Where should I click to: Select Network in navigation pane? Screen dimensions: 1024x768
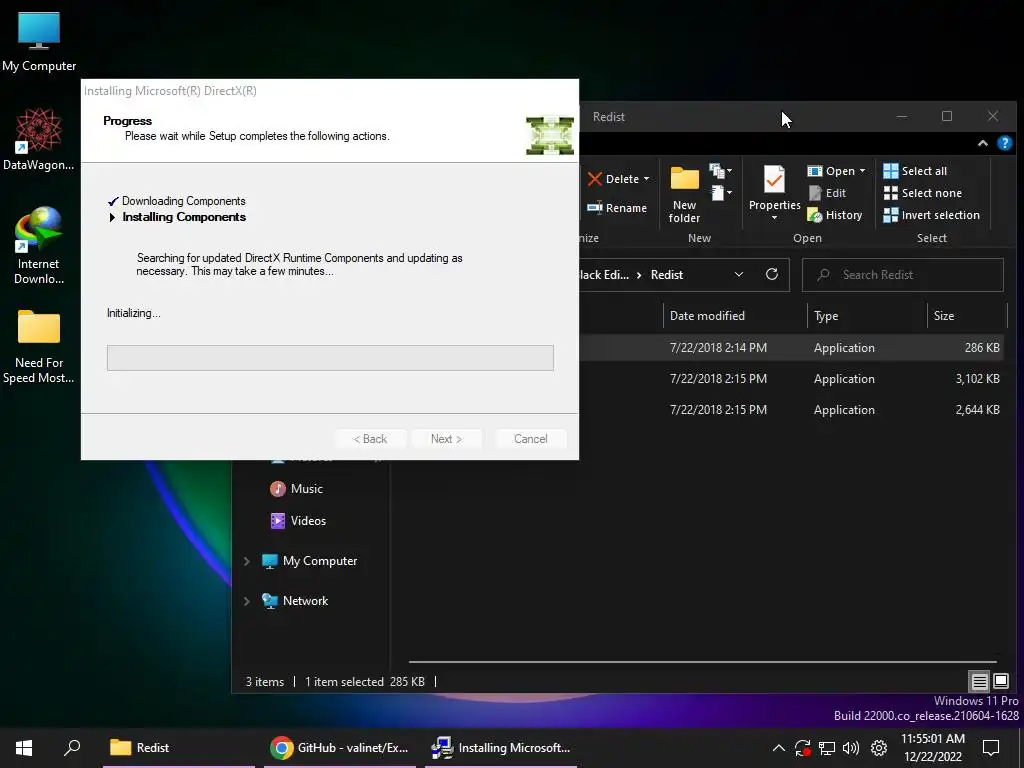[x=295, y=601]
